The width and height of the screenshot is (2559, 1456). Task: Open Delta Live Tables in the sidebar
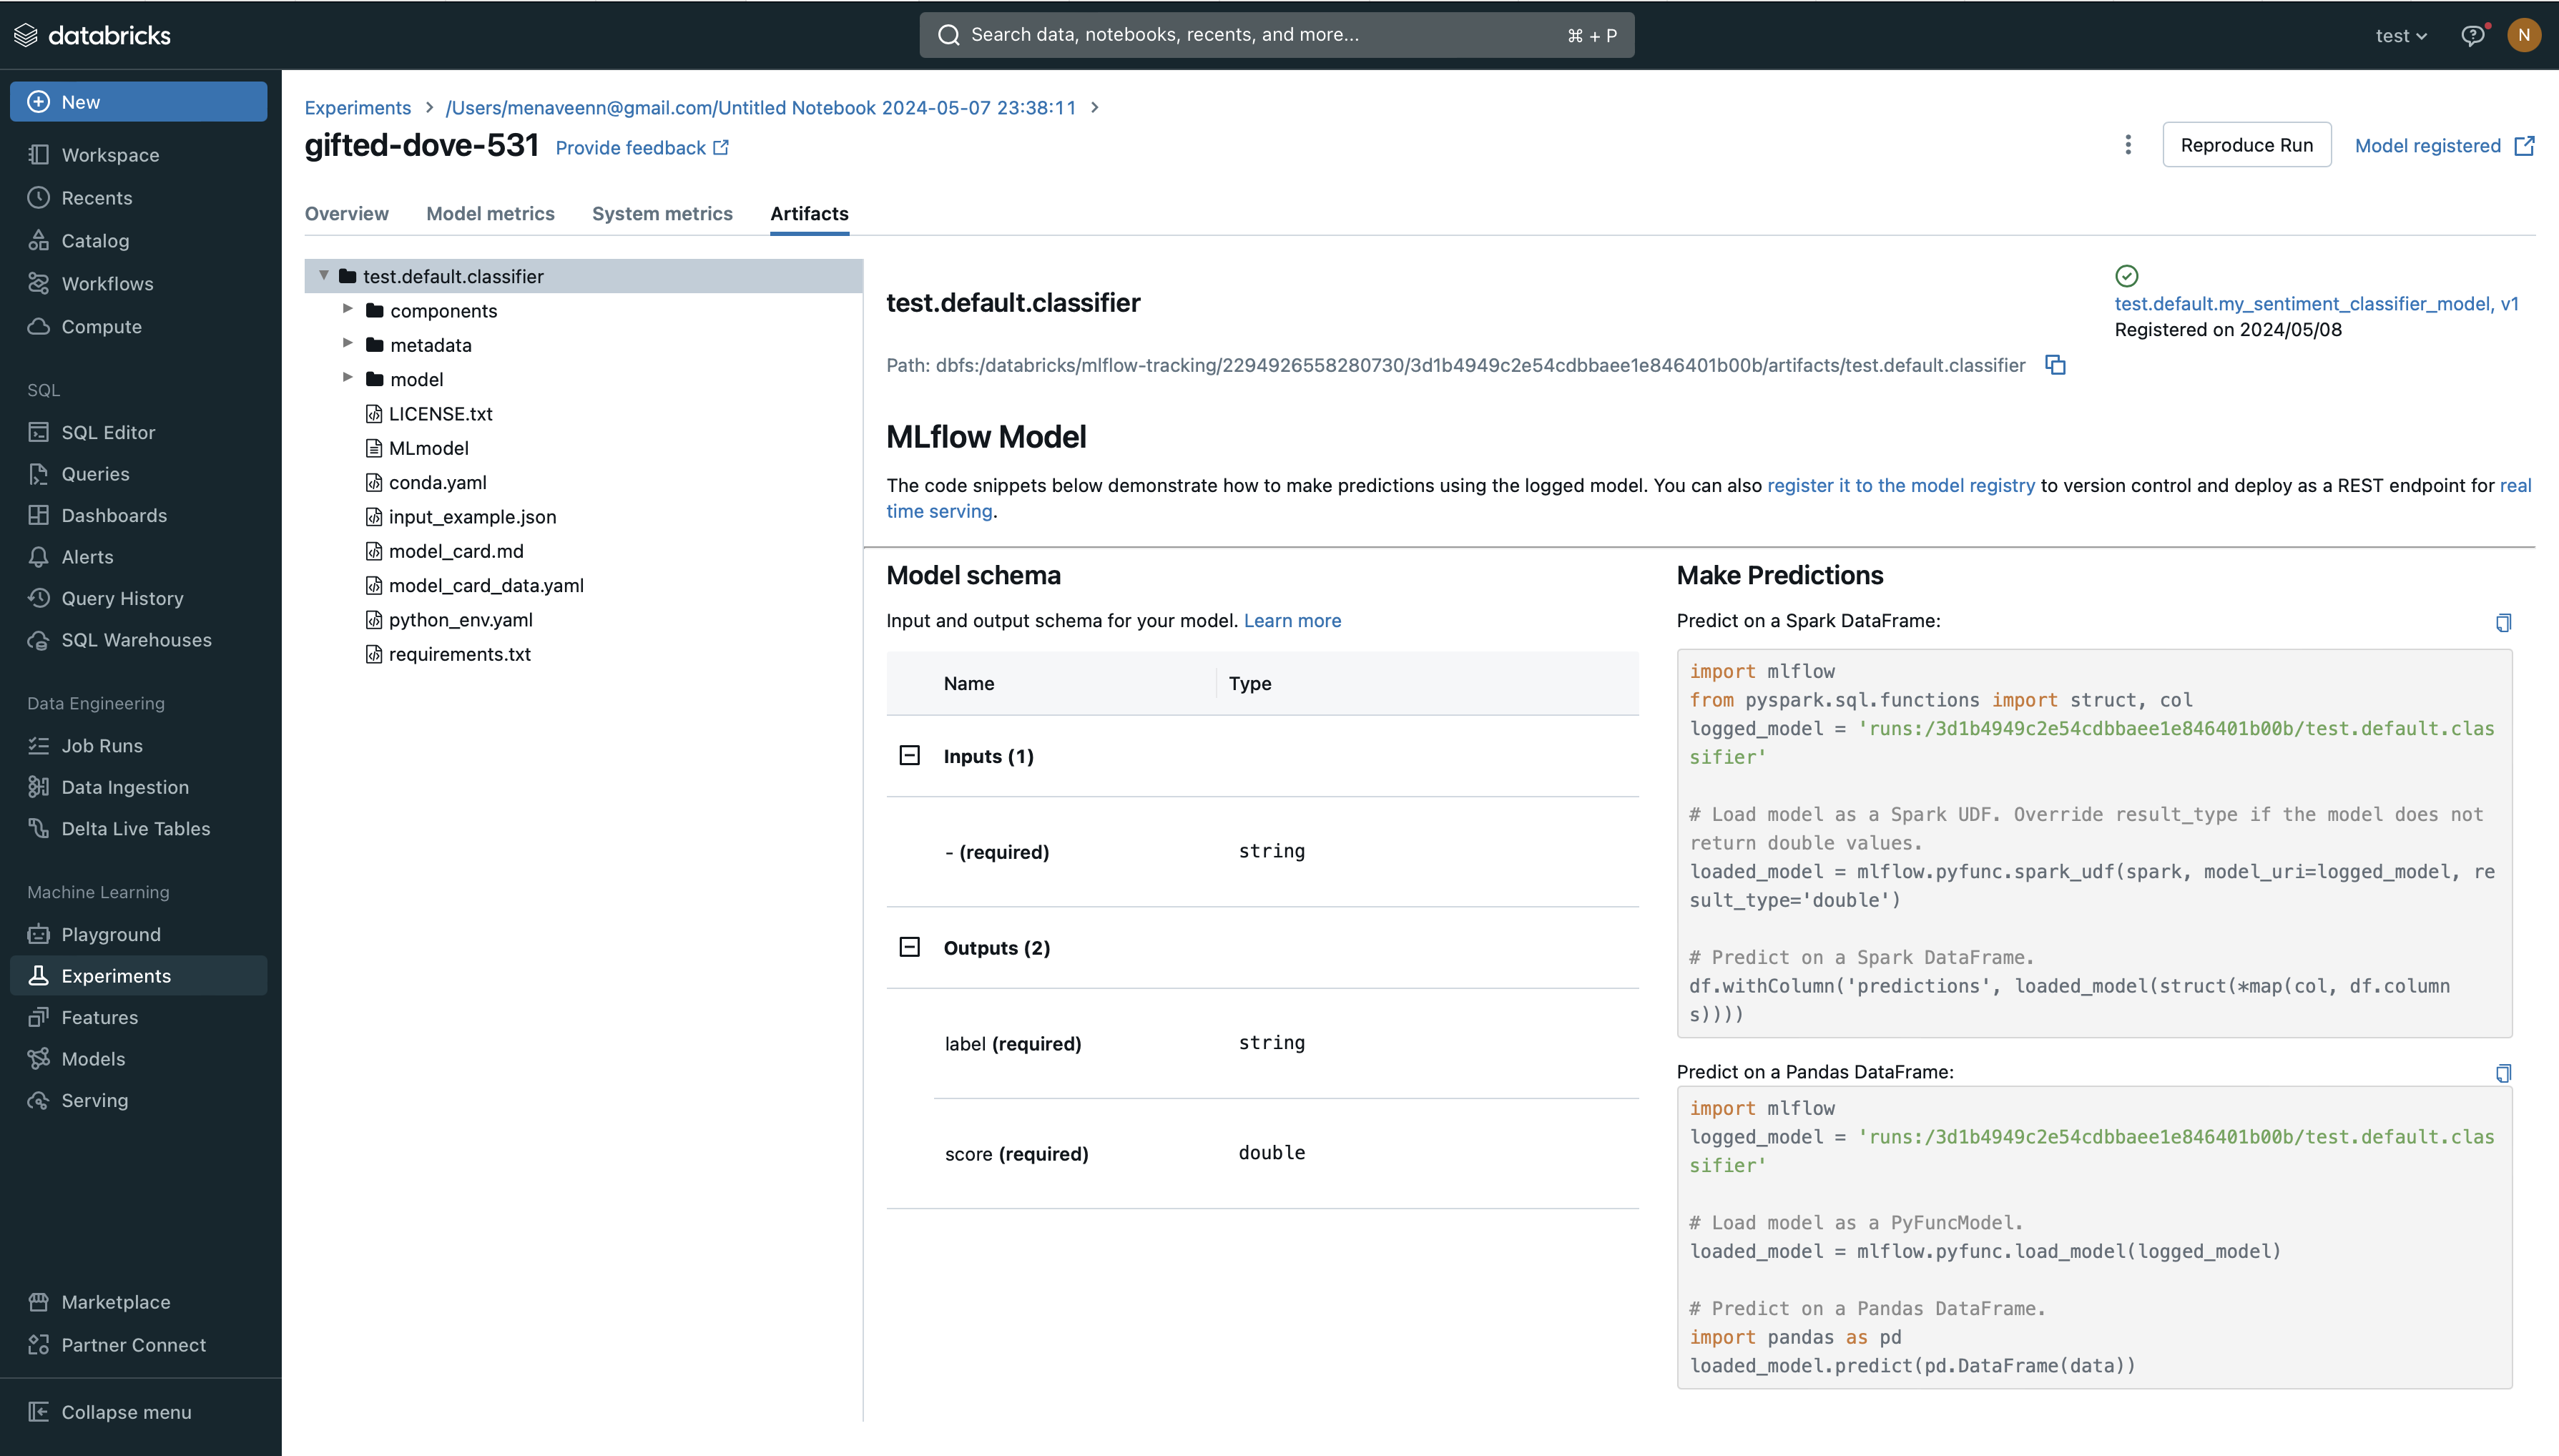(135, 829)
